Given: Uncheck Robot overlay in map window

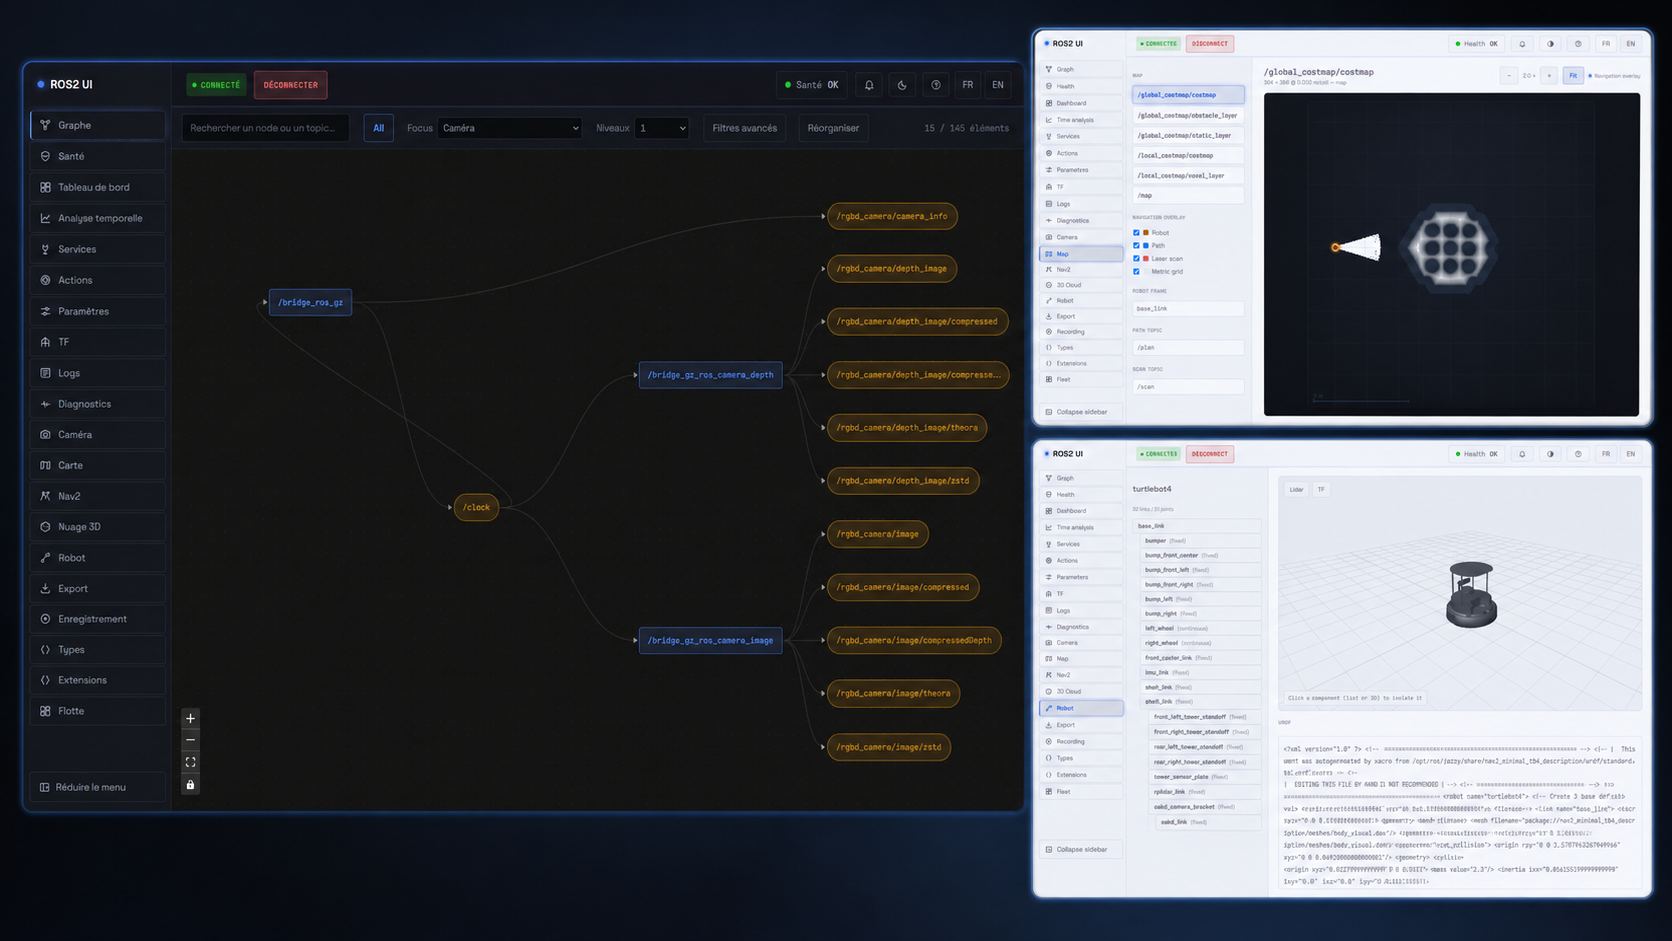Looking at the screenshot, I should (x=1136, y=233).
